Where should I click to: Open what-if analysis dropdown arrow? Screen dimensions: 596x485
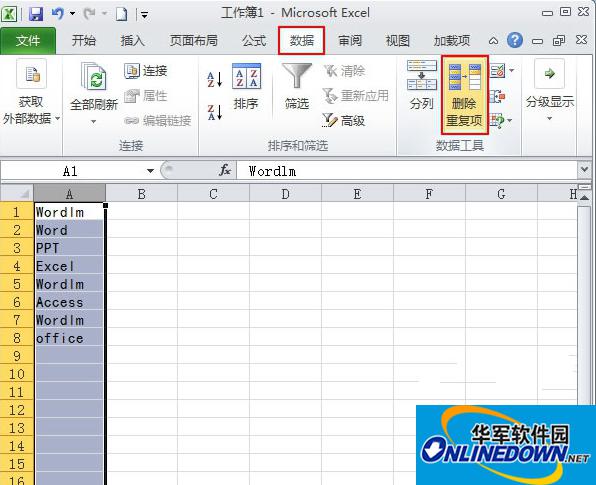pyautogui.click(x=510, y=121)
